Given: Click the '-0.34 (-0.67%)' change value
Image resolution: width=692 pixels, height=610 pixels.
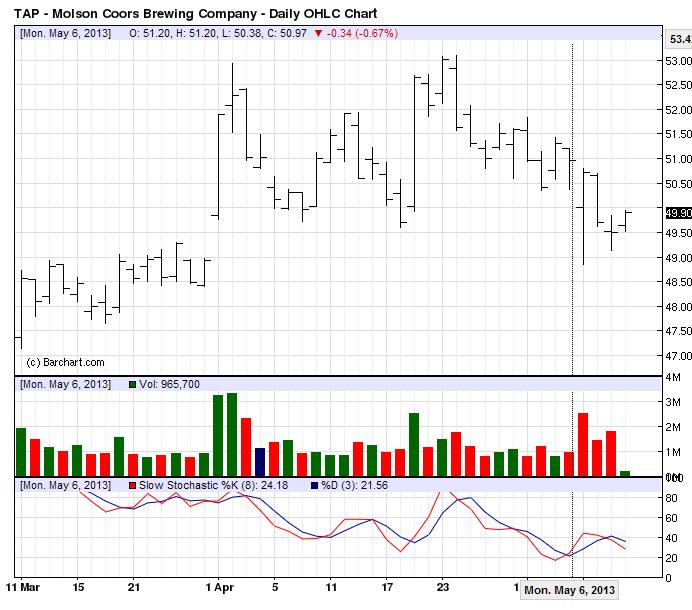Looking at the screenshot, I should coord(362,33).
